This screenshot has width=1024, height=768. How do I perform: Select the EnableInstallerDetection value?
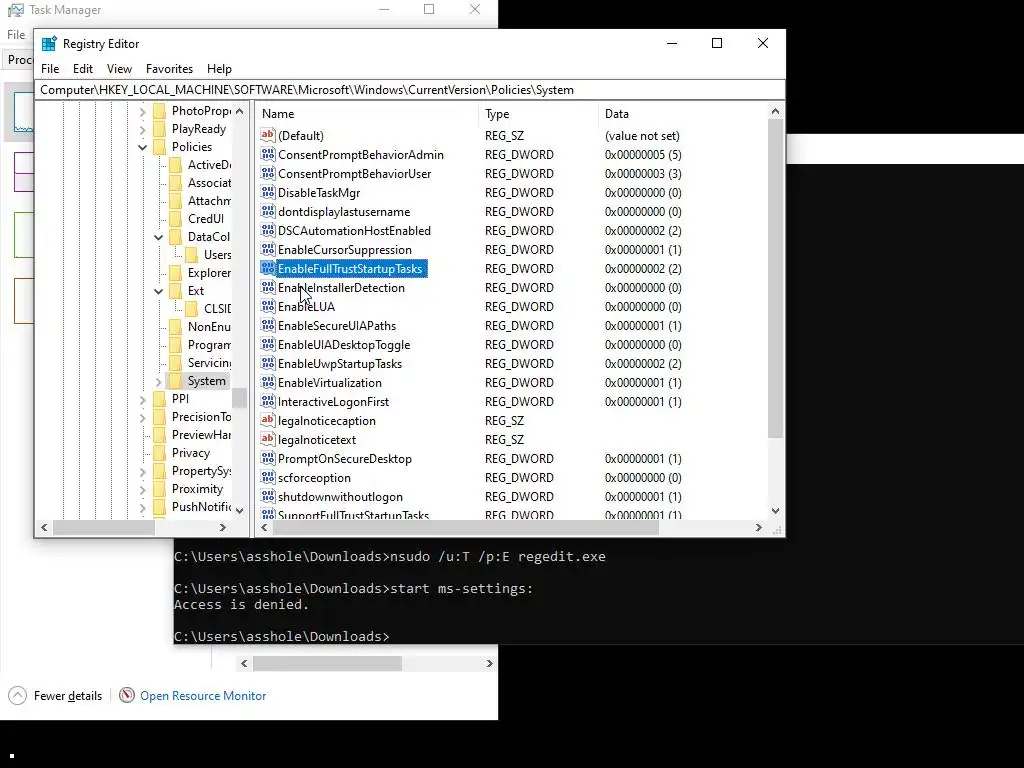(x=341, y=288)
